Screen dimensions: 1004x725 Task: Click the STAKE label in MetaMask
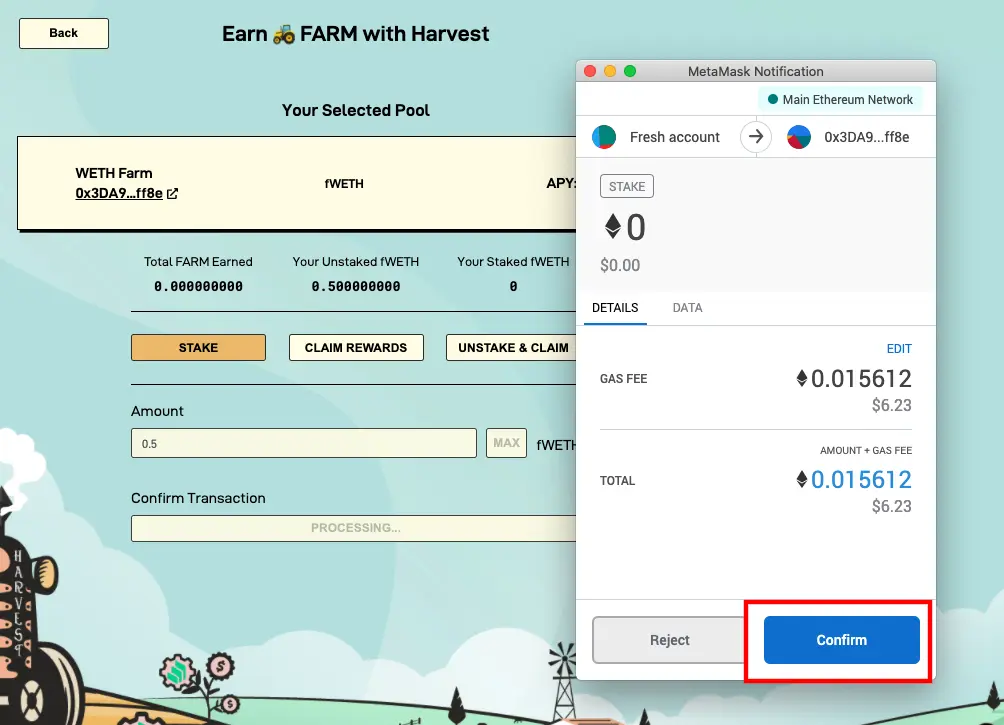(x=627, y=186)
